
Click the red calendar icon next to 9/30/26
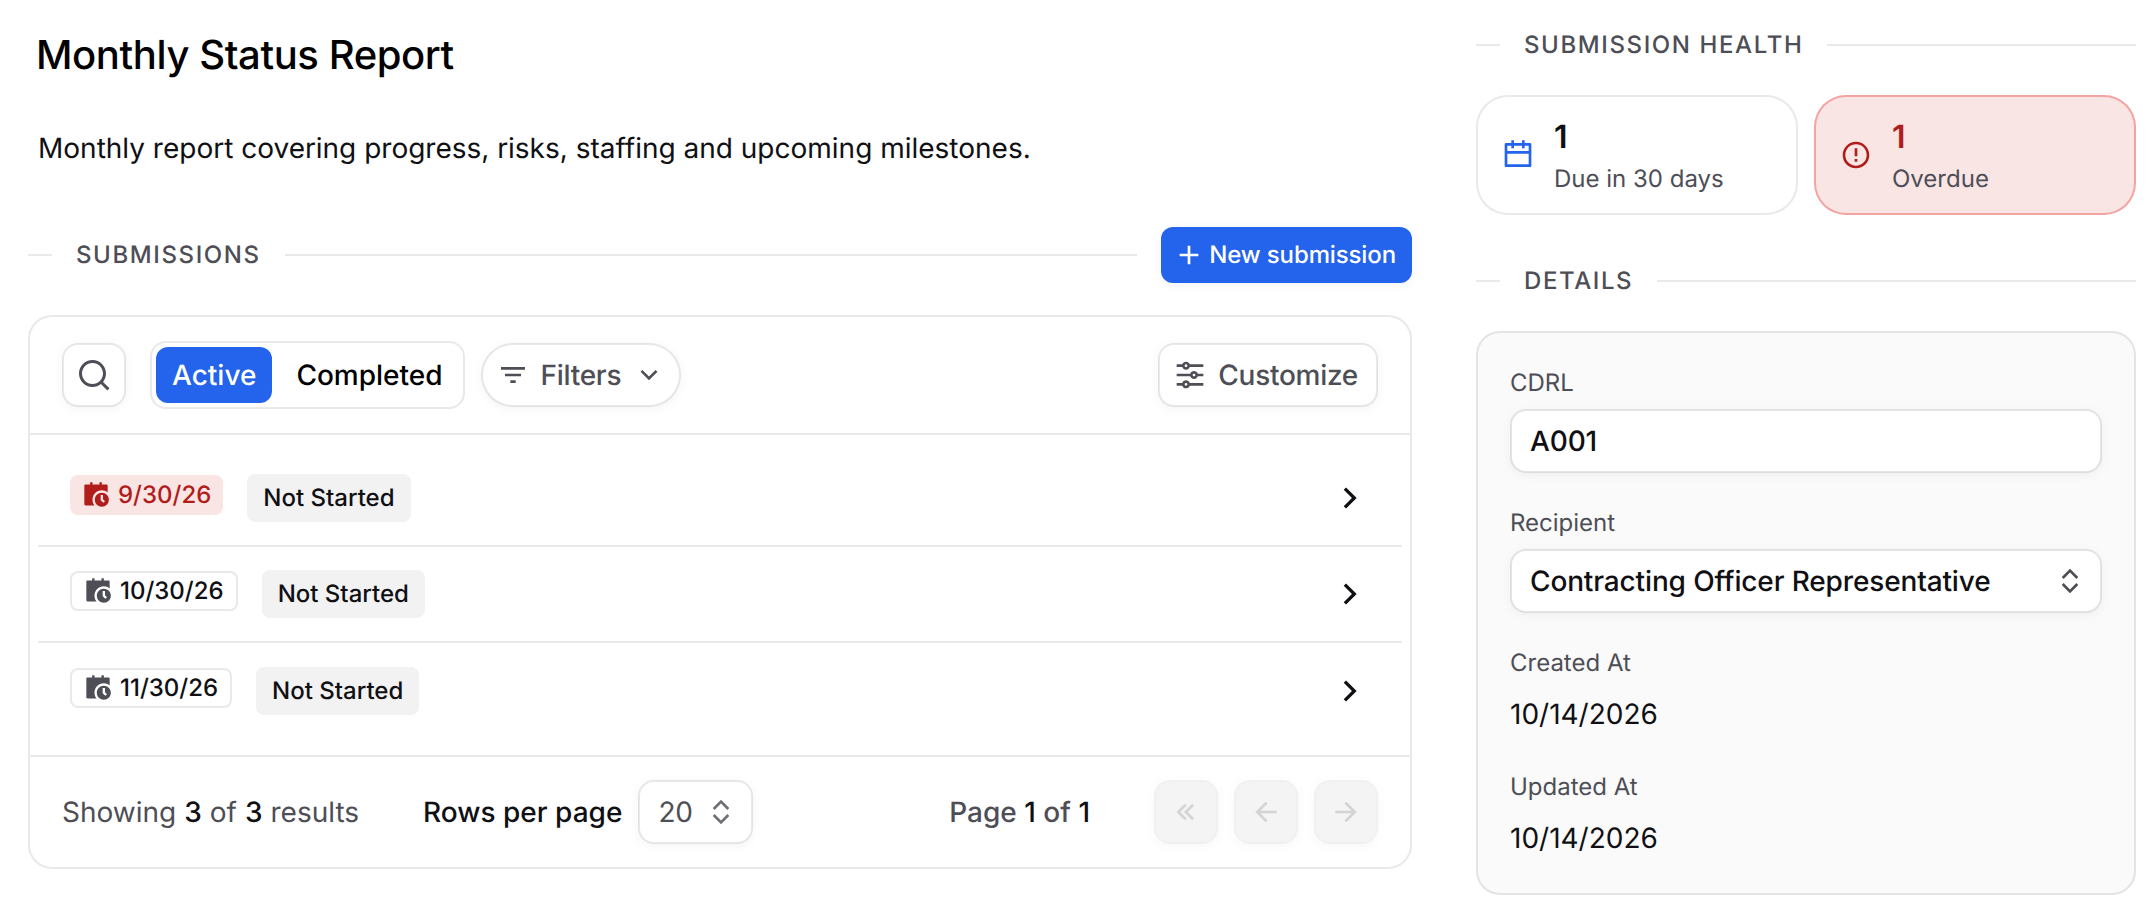pyautogui.click(x=96, y=495)
